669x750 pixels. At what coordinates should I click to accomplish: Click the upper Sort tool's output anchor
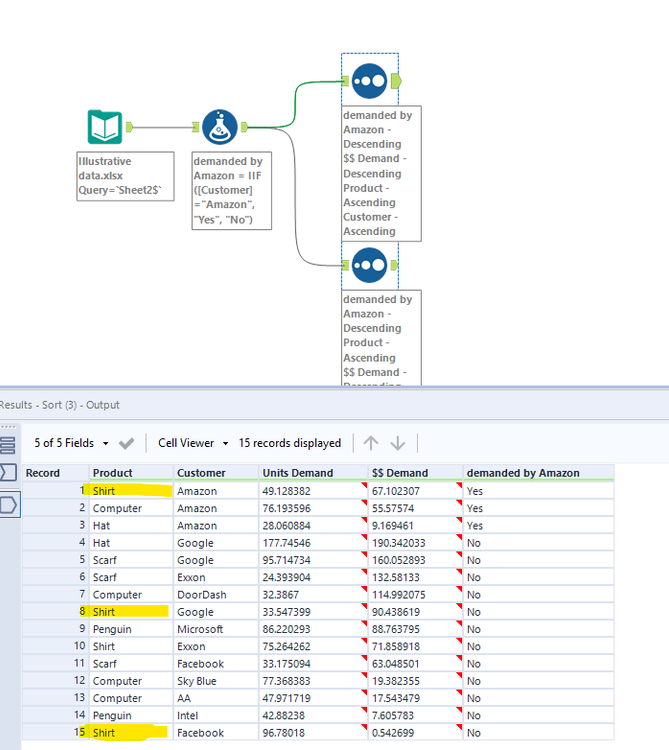click(x=396, y=80)
